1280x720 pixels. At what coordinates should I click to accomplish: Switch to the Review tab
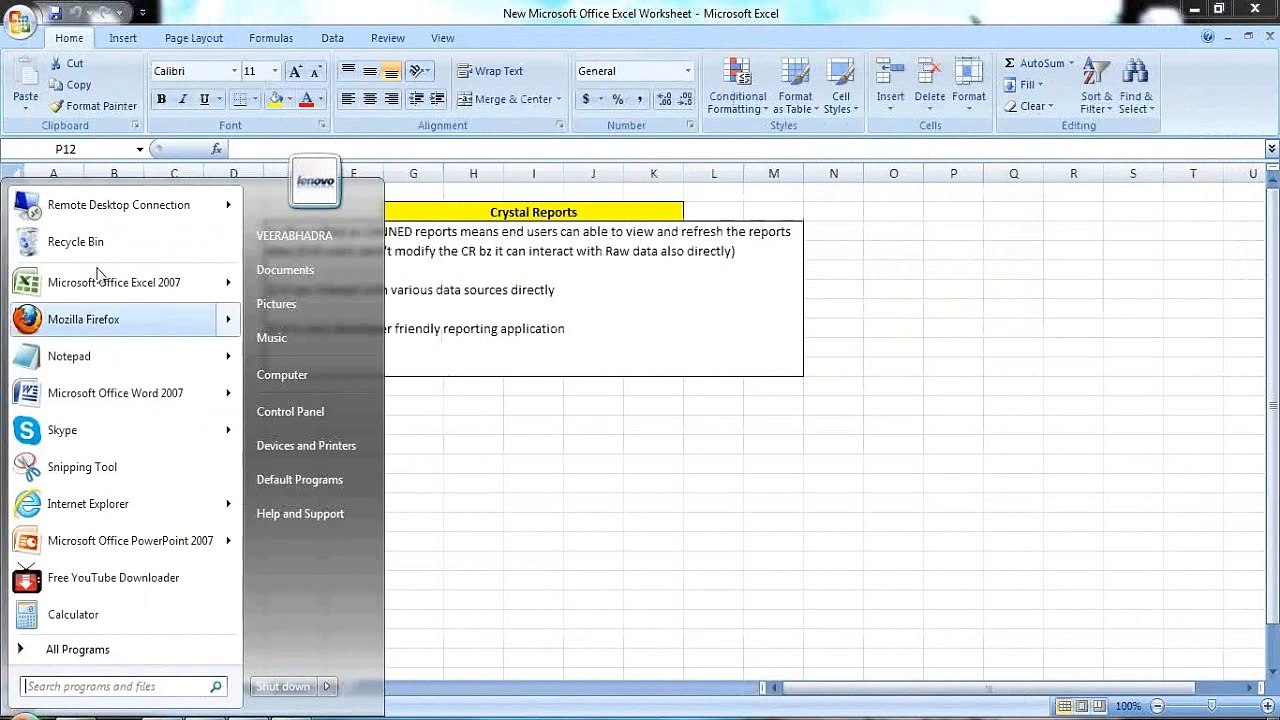coord(388,38)
